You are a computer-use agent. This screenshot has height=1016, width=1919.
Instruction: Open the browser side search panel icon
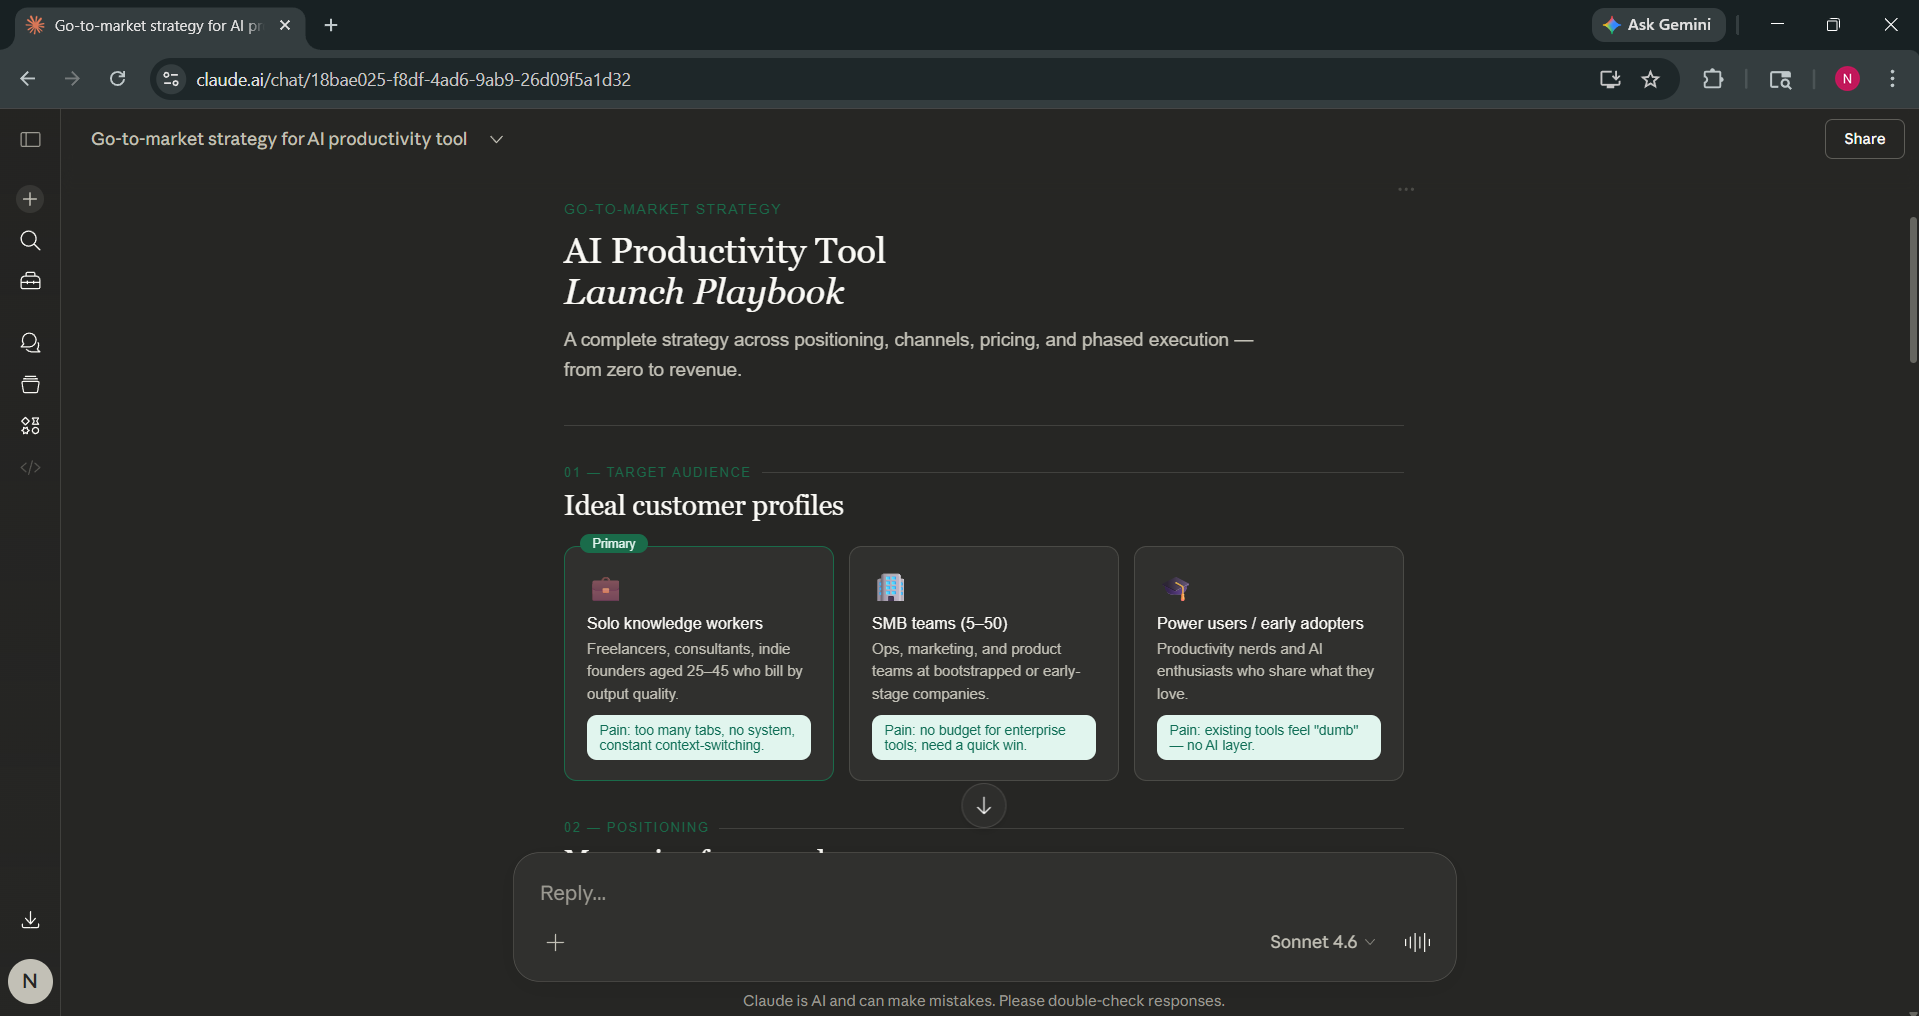point(1780,79)
